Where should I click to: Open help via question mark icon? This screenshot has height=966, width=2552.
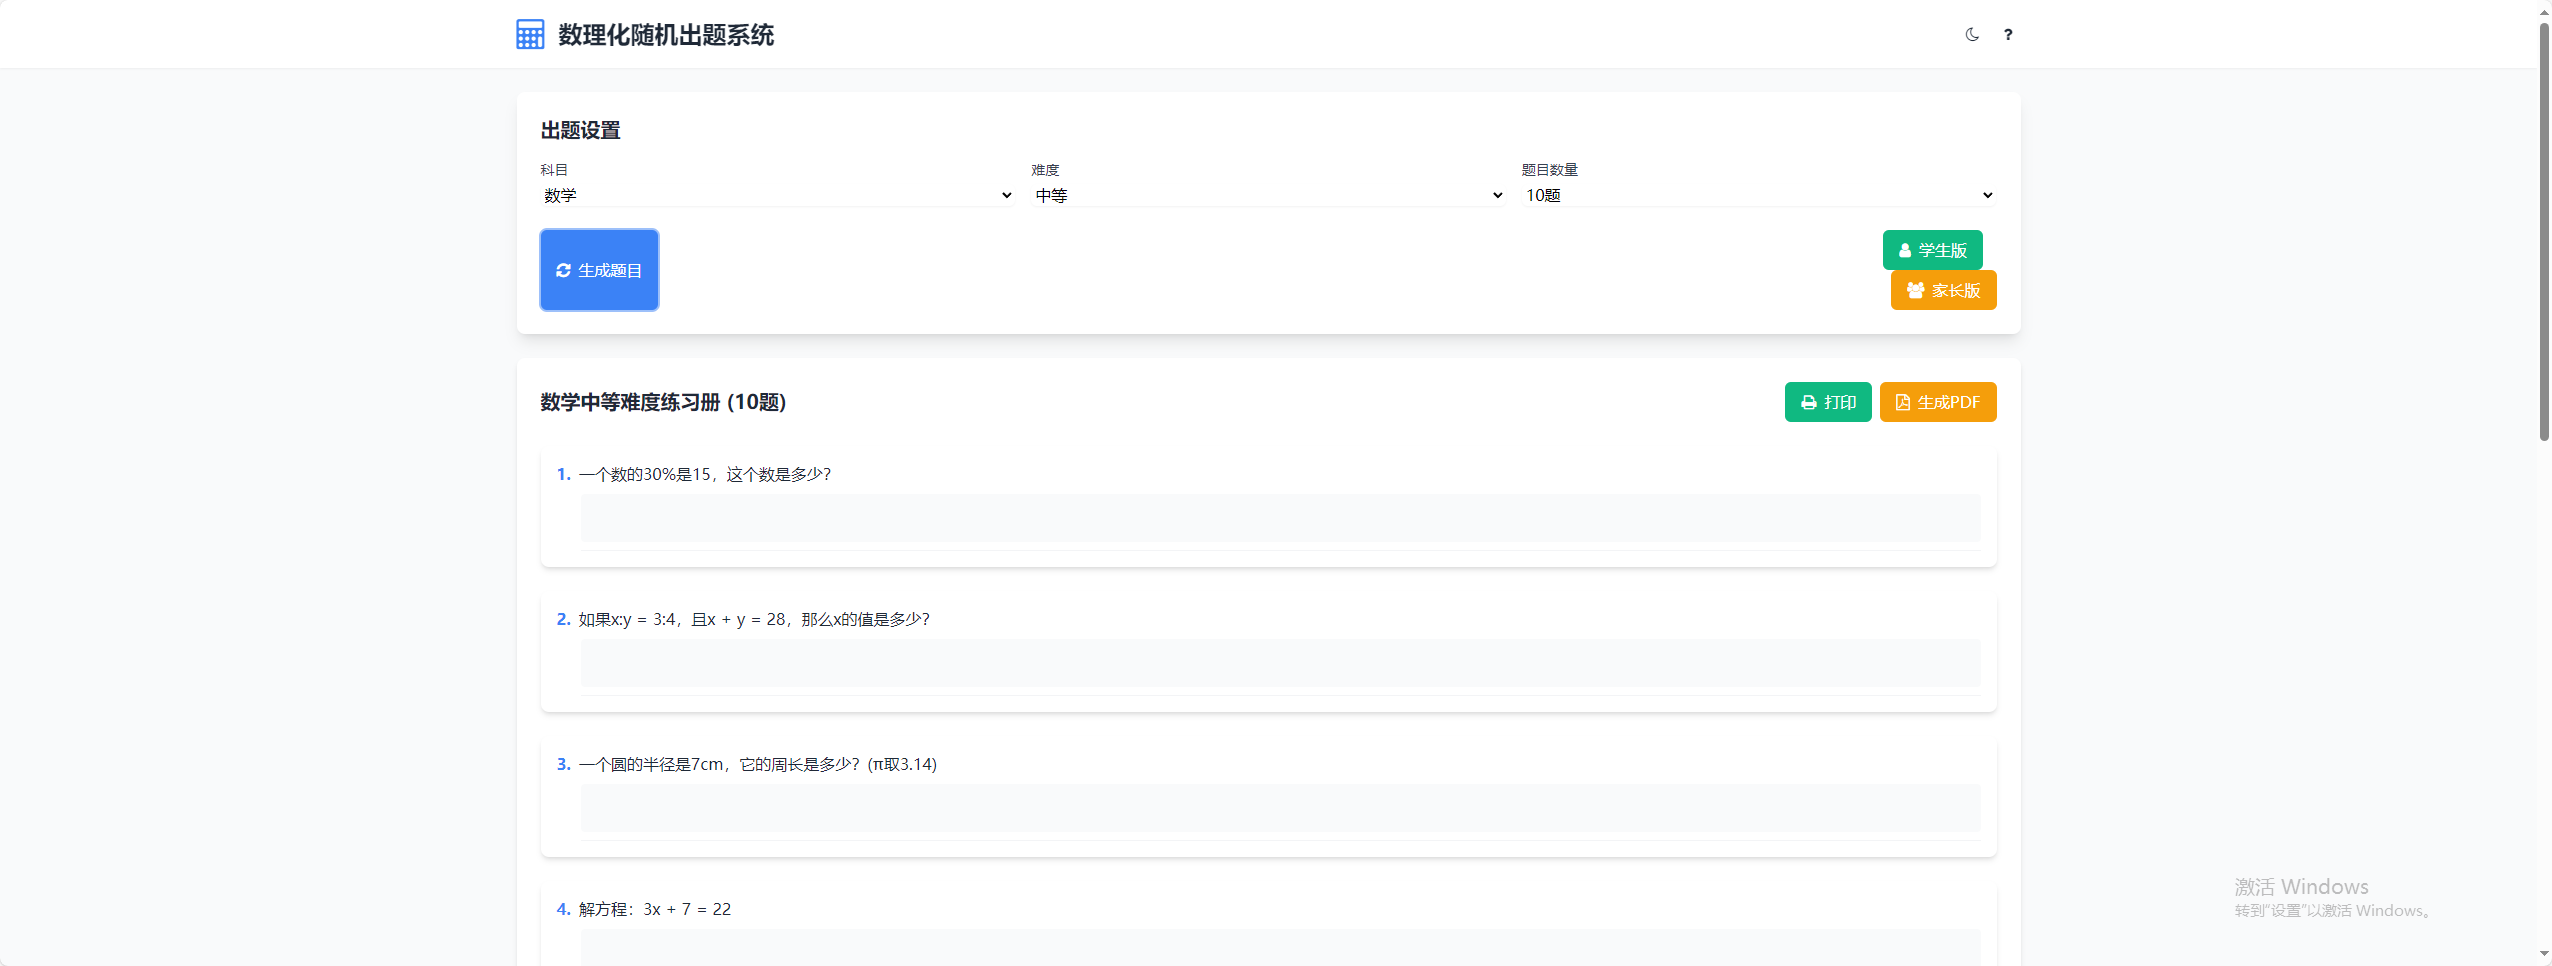point(2008,35)
